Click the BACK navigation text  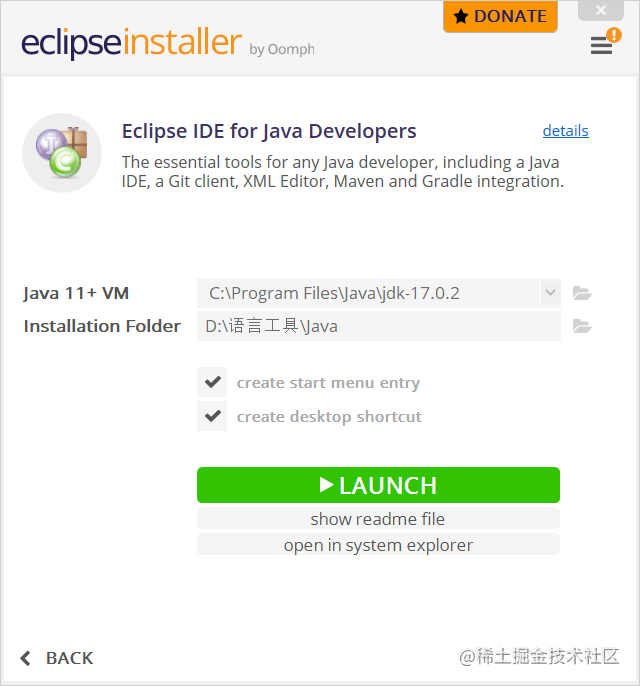click(70, 658)
